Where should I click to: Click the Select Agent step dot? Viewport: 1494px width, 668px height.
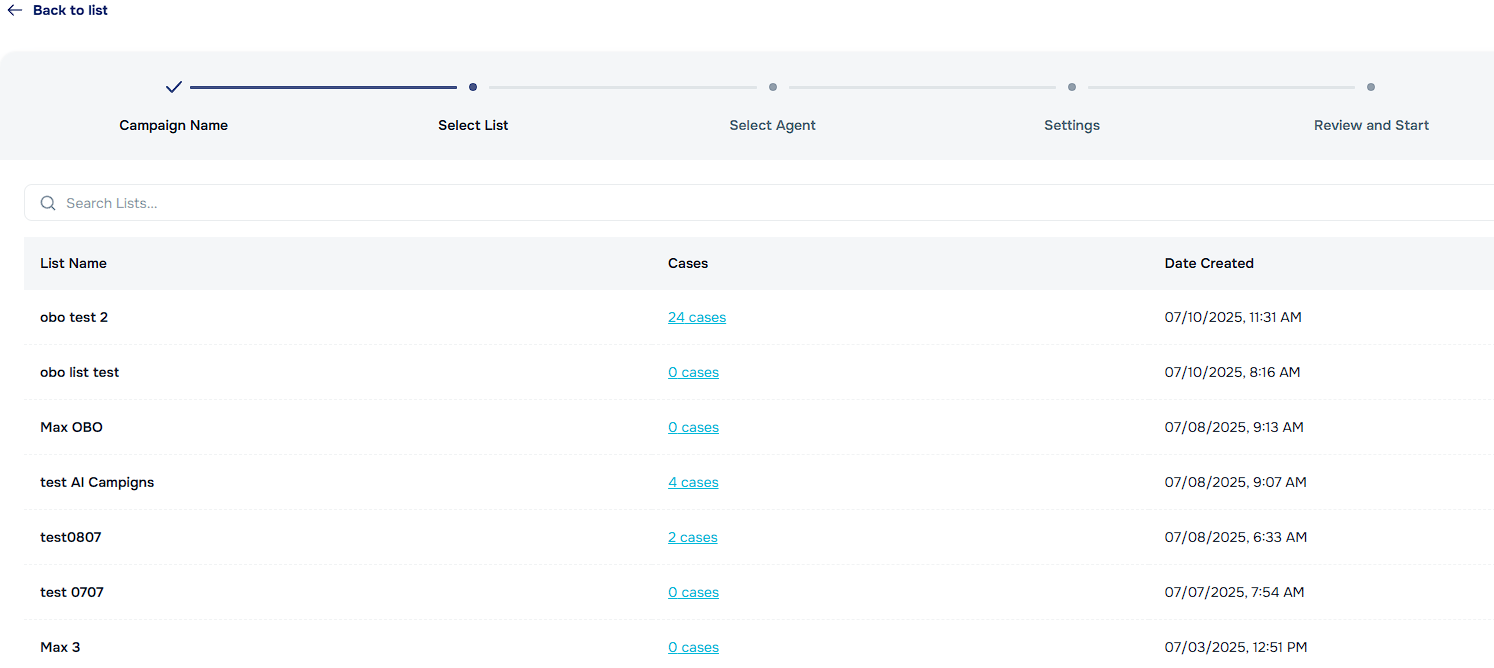[773, 87]
